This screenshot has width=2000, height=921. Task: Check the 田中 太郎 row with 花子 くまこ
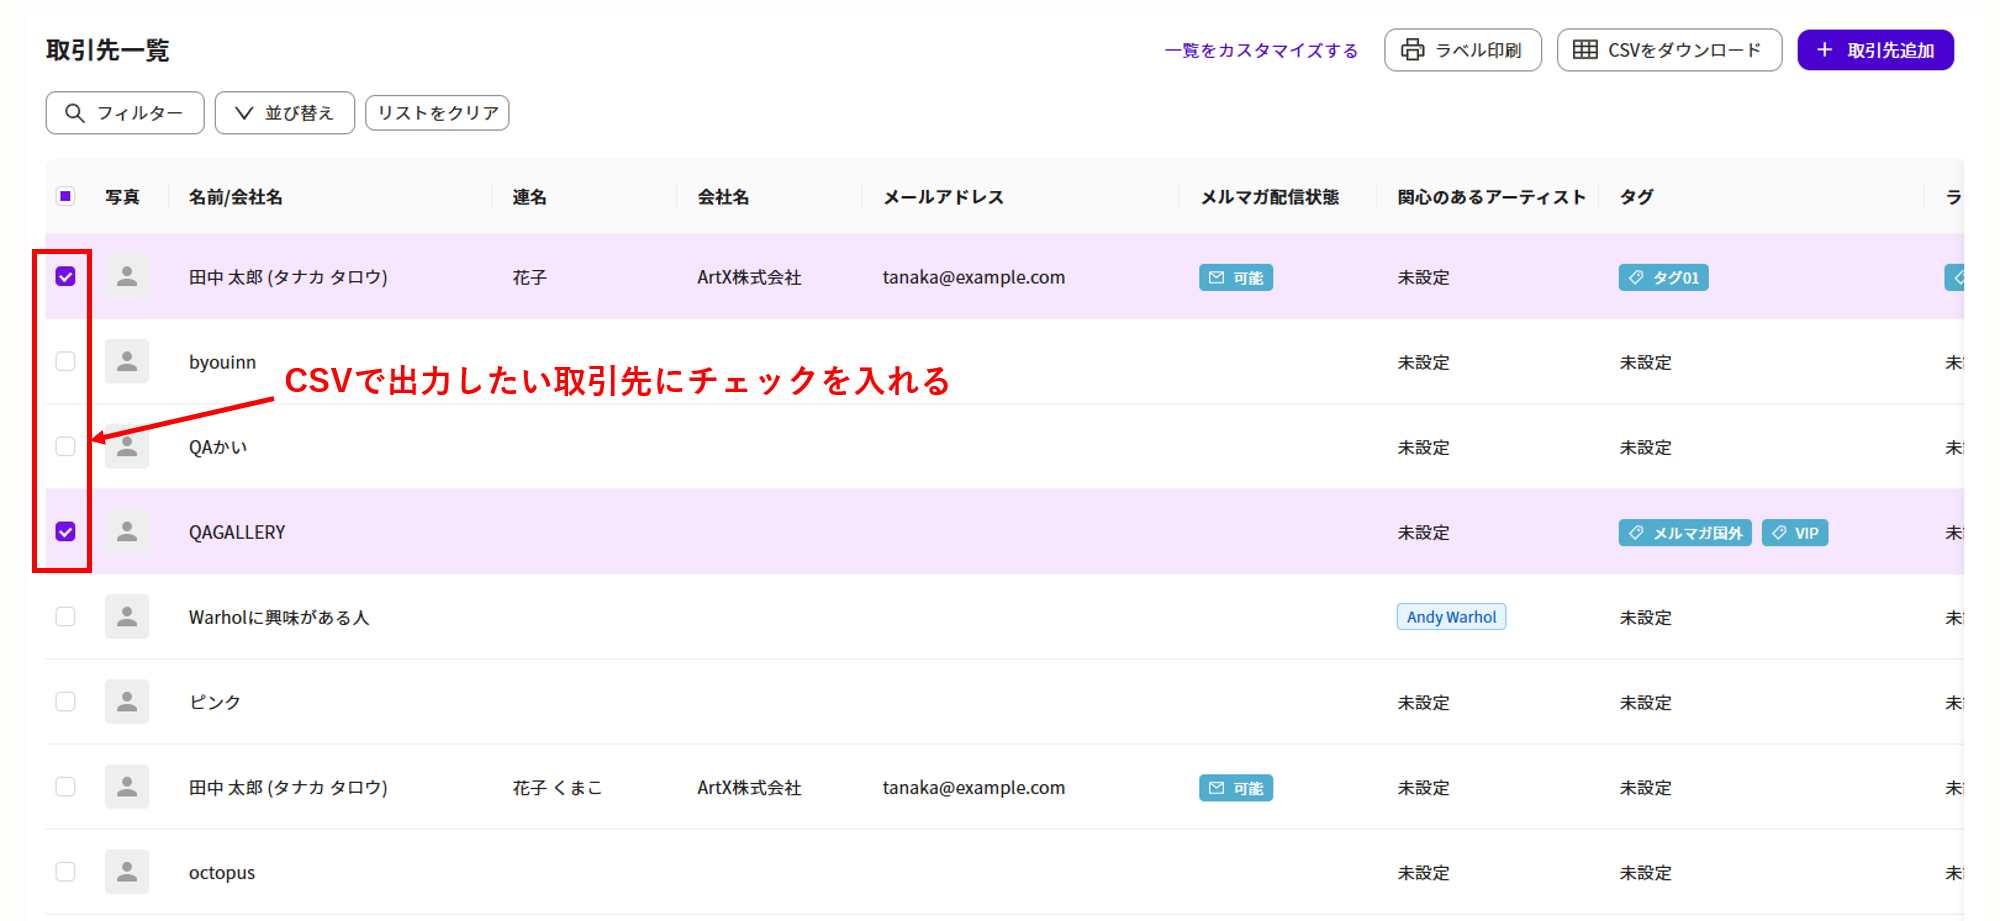click(x=65, y=787)
